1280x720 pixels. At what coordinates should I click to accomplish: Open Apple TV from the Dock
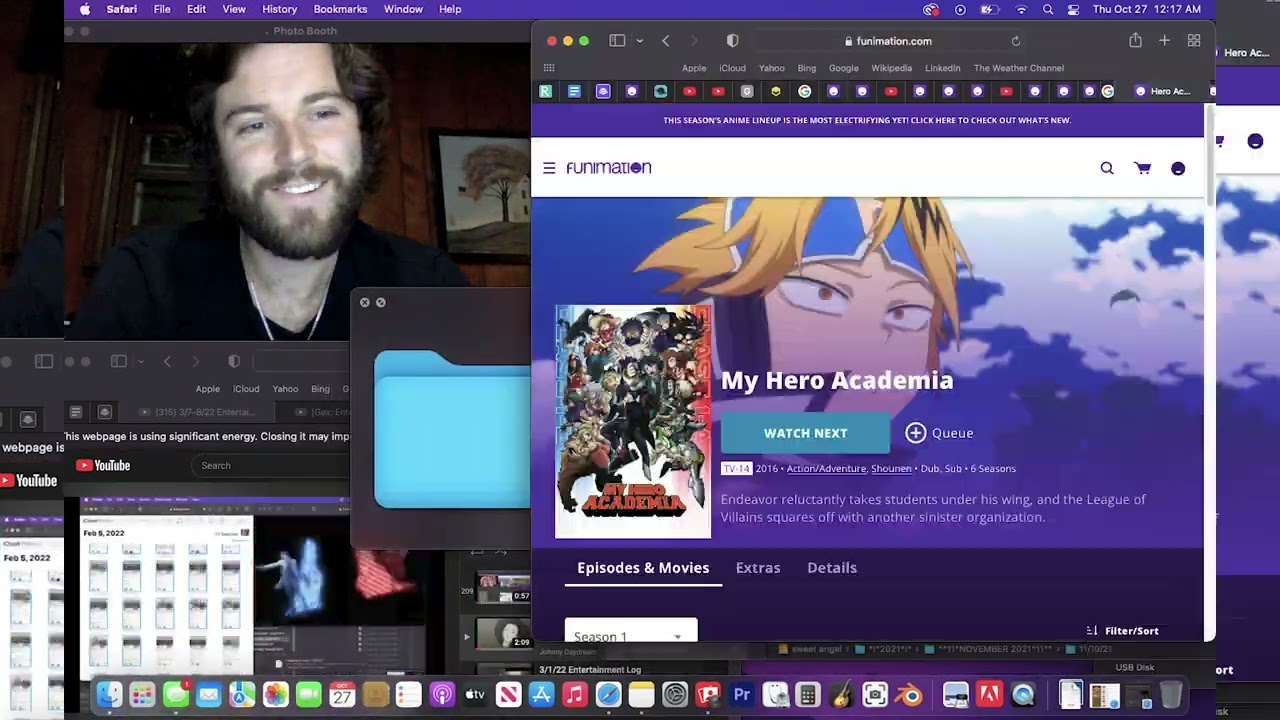475,694
